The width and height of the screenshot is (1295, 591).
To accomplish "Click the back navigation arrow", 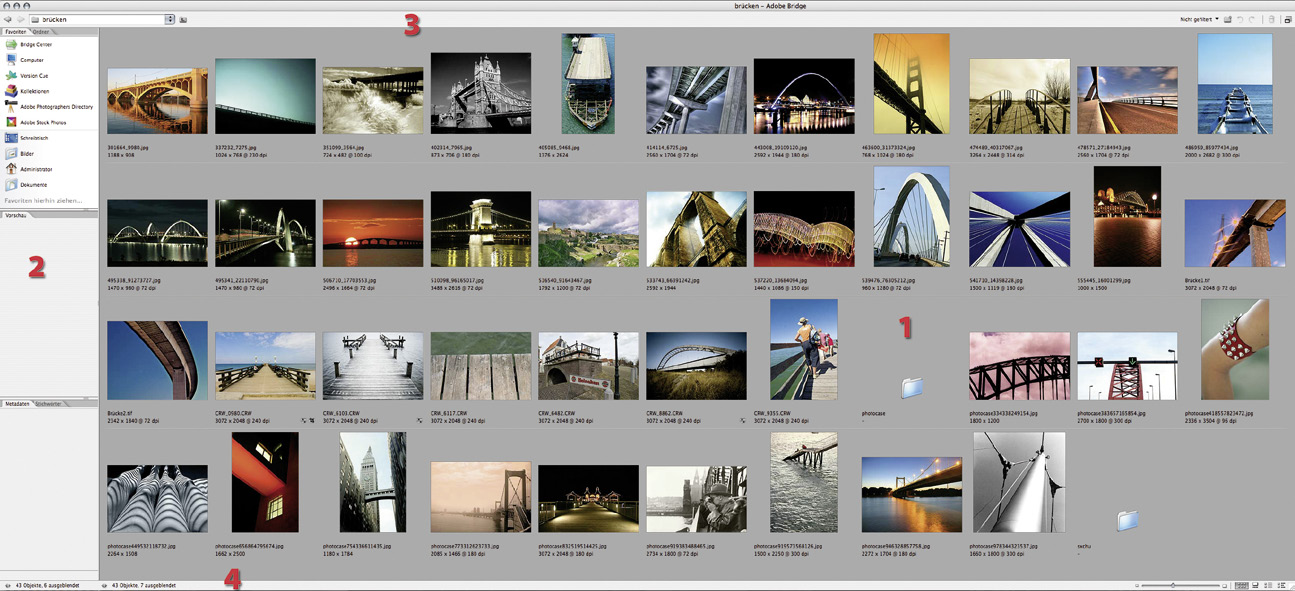I will 8,19.
